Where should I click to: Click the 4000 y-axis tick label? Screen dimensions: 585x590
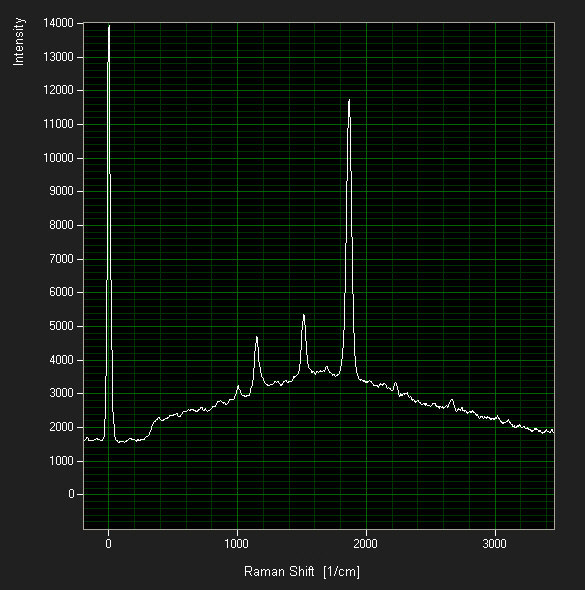click(61, 360)
